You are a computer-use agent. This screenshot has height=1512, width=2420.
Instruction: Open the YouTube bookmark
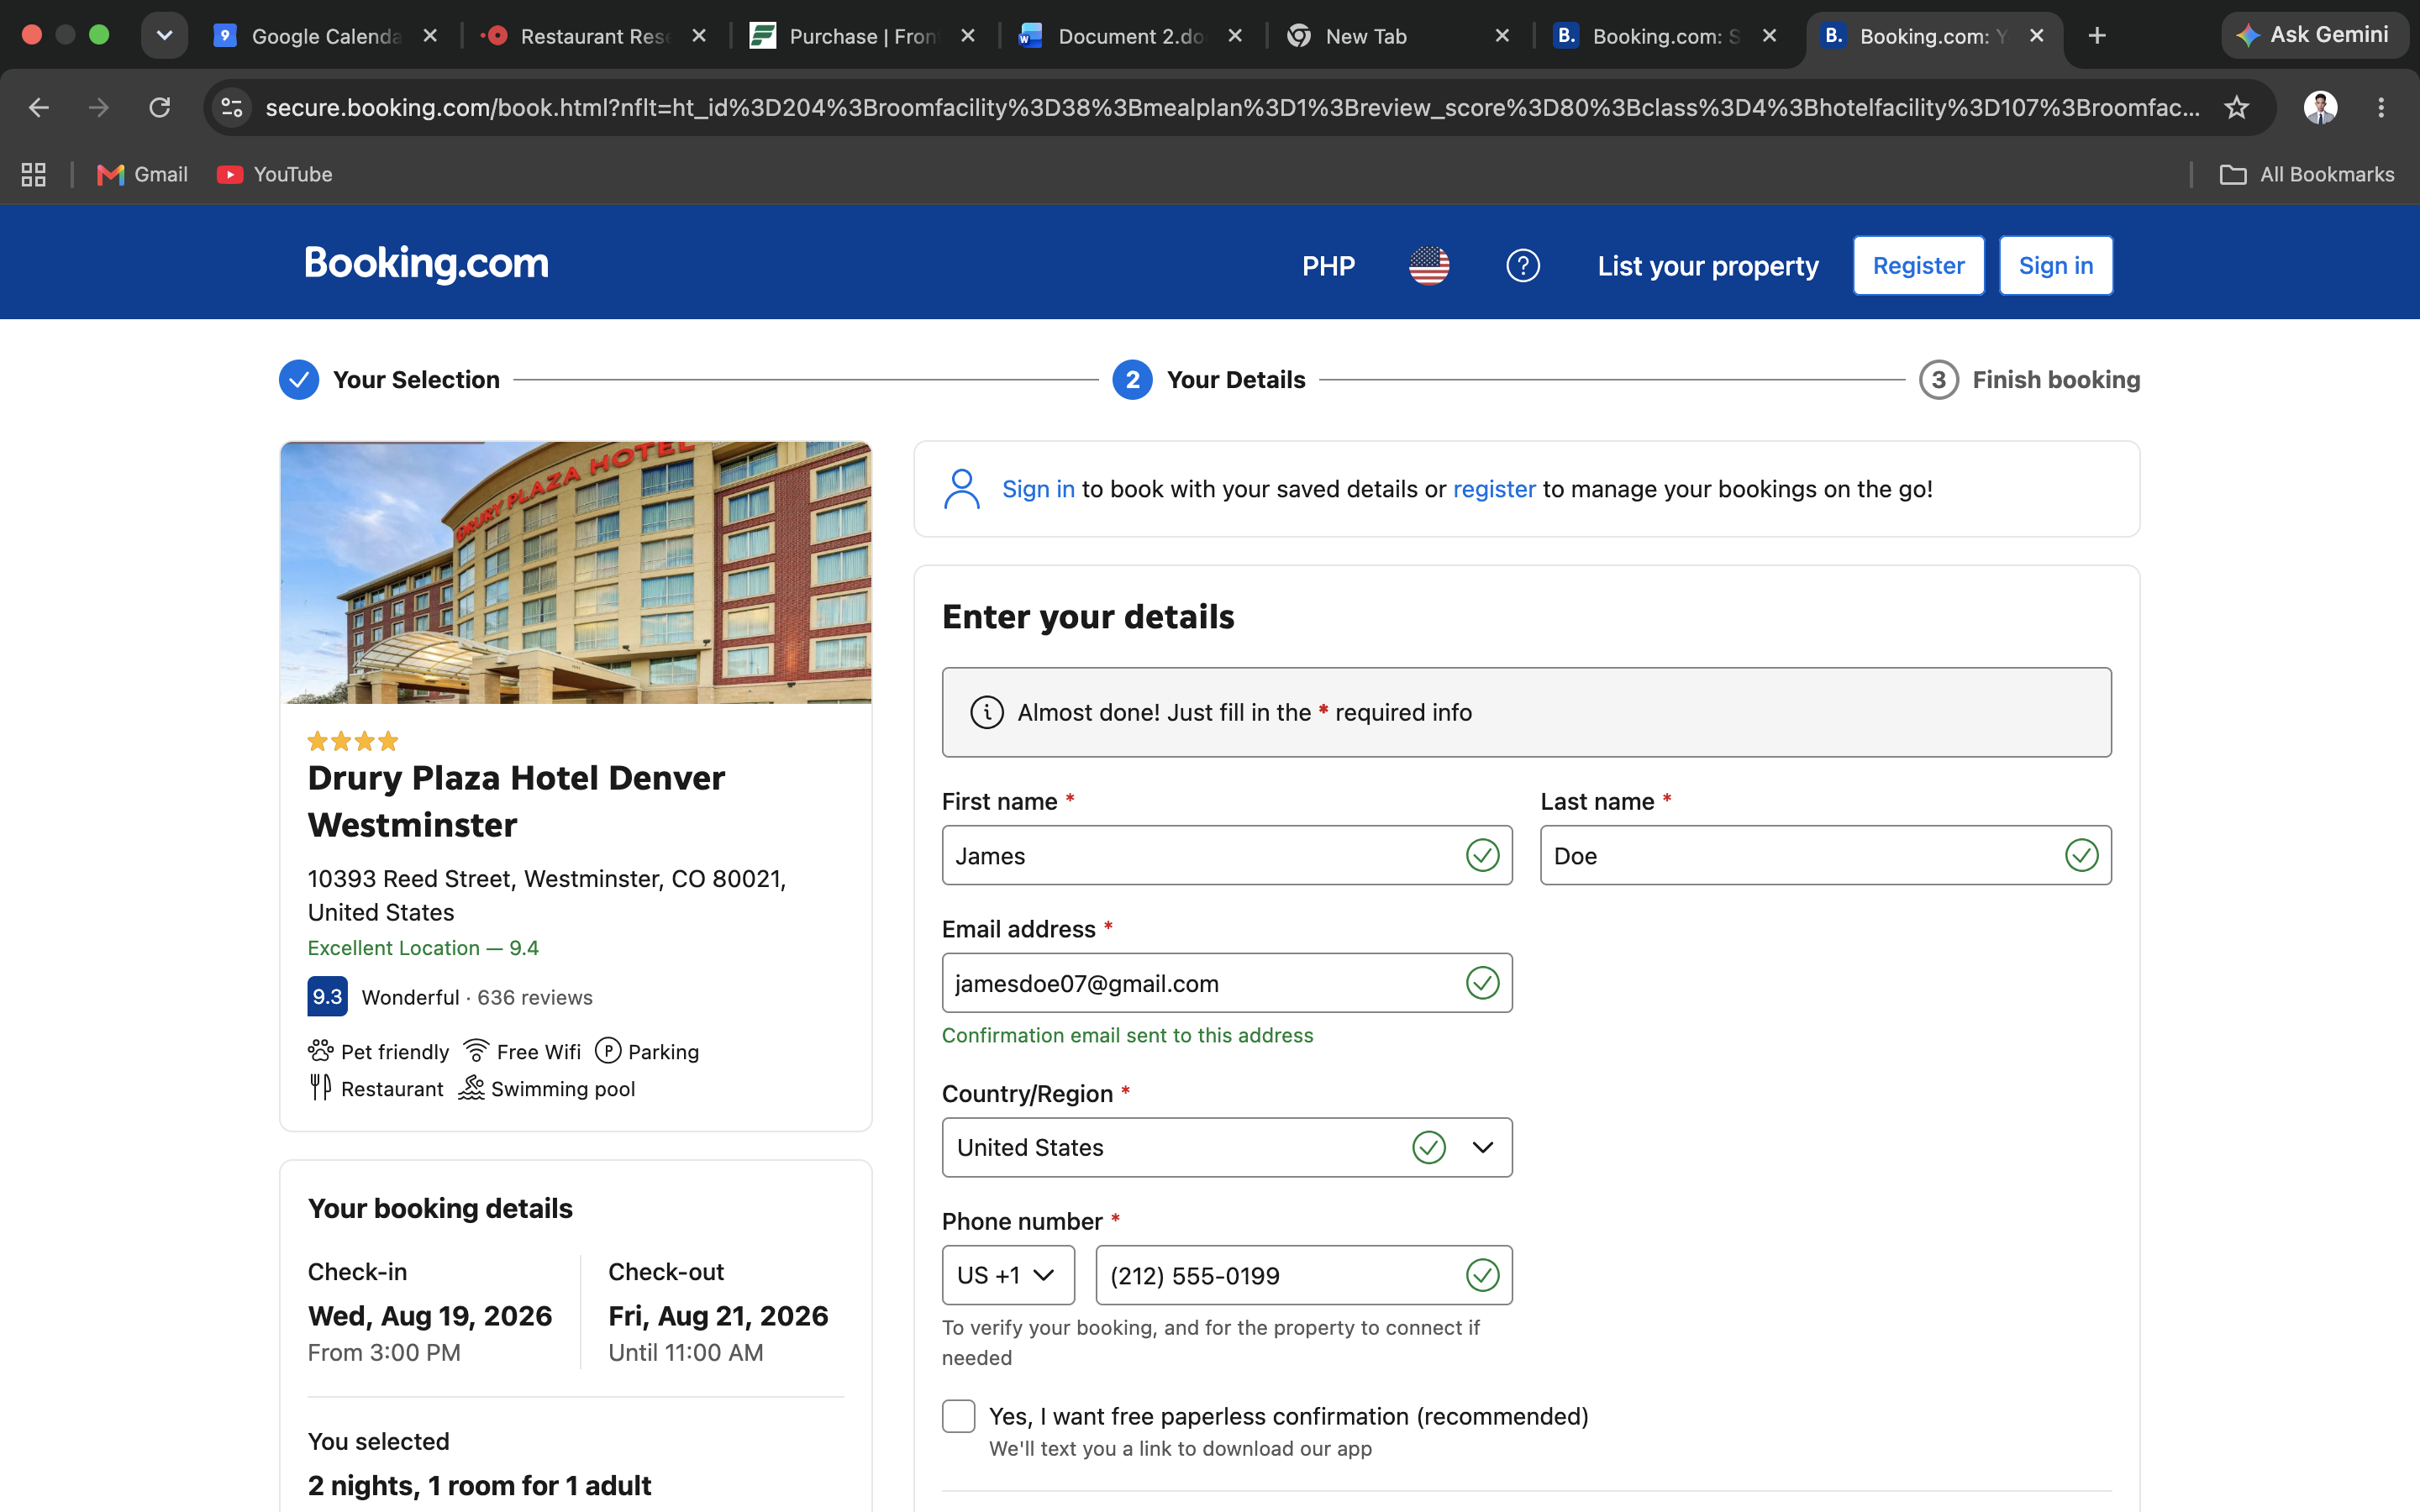tap(275, 174)
